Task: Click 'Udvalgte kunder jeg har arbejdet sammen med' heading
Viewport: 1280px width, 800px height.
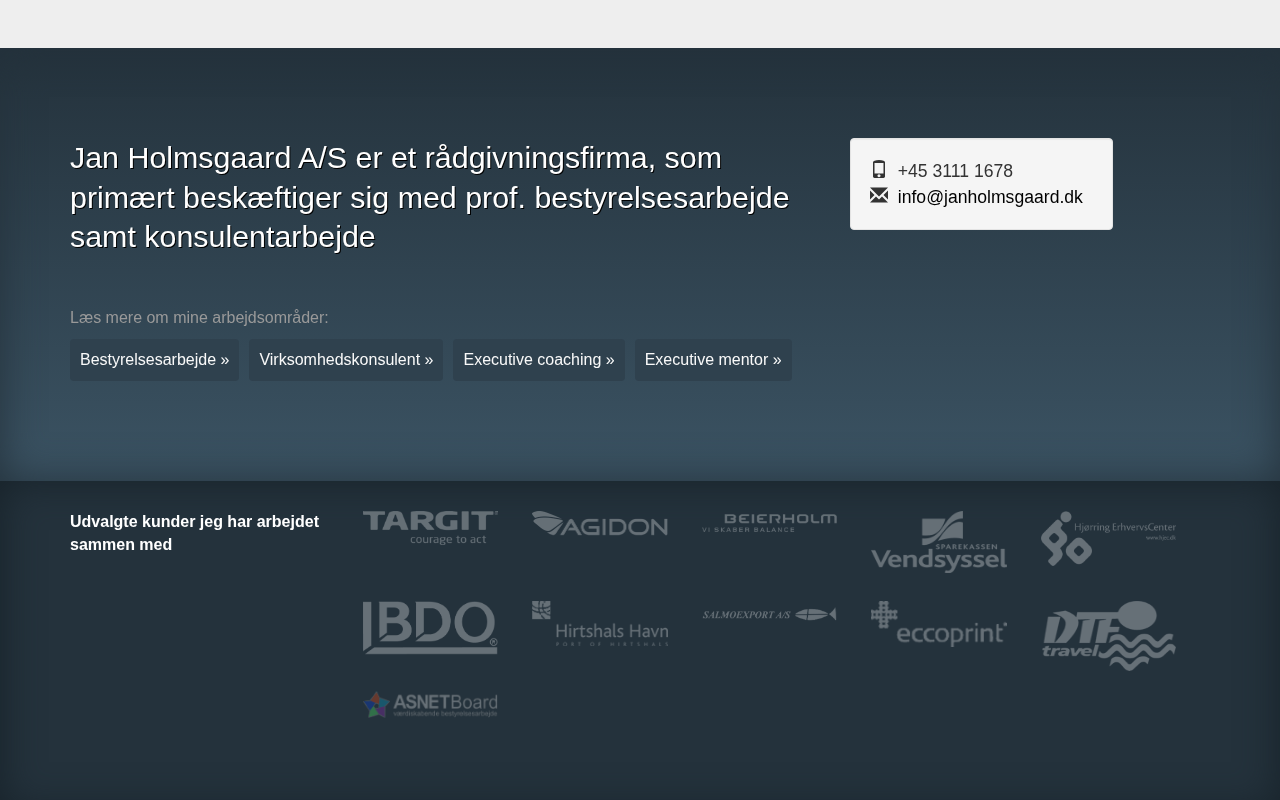Action: (195, 533)
